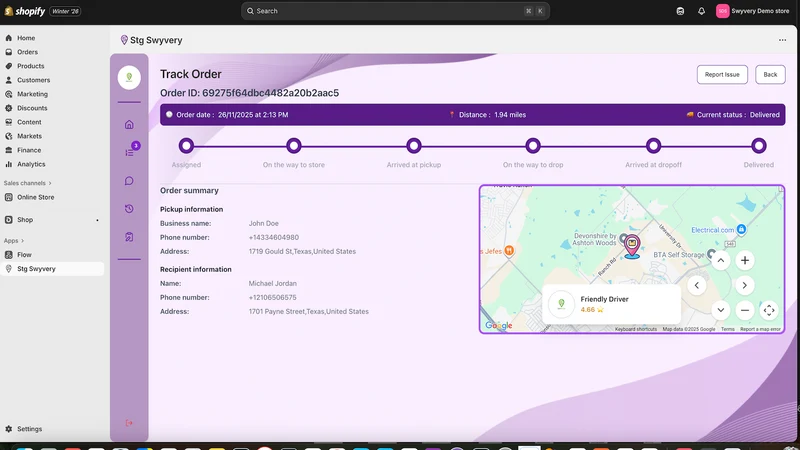Screen dimensions: 800x450
Task: Click the pickup address 1719 Gould St
Action: pos(302,252)
